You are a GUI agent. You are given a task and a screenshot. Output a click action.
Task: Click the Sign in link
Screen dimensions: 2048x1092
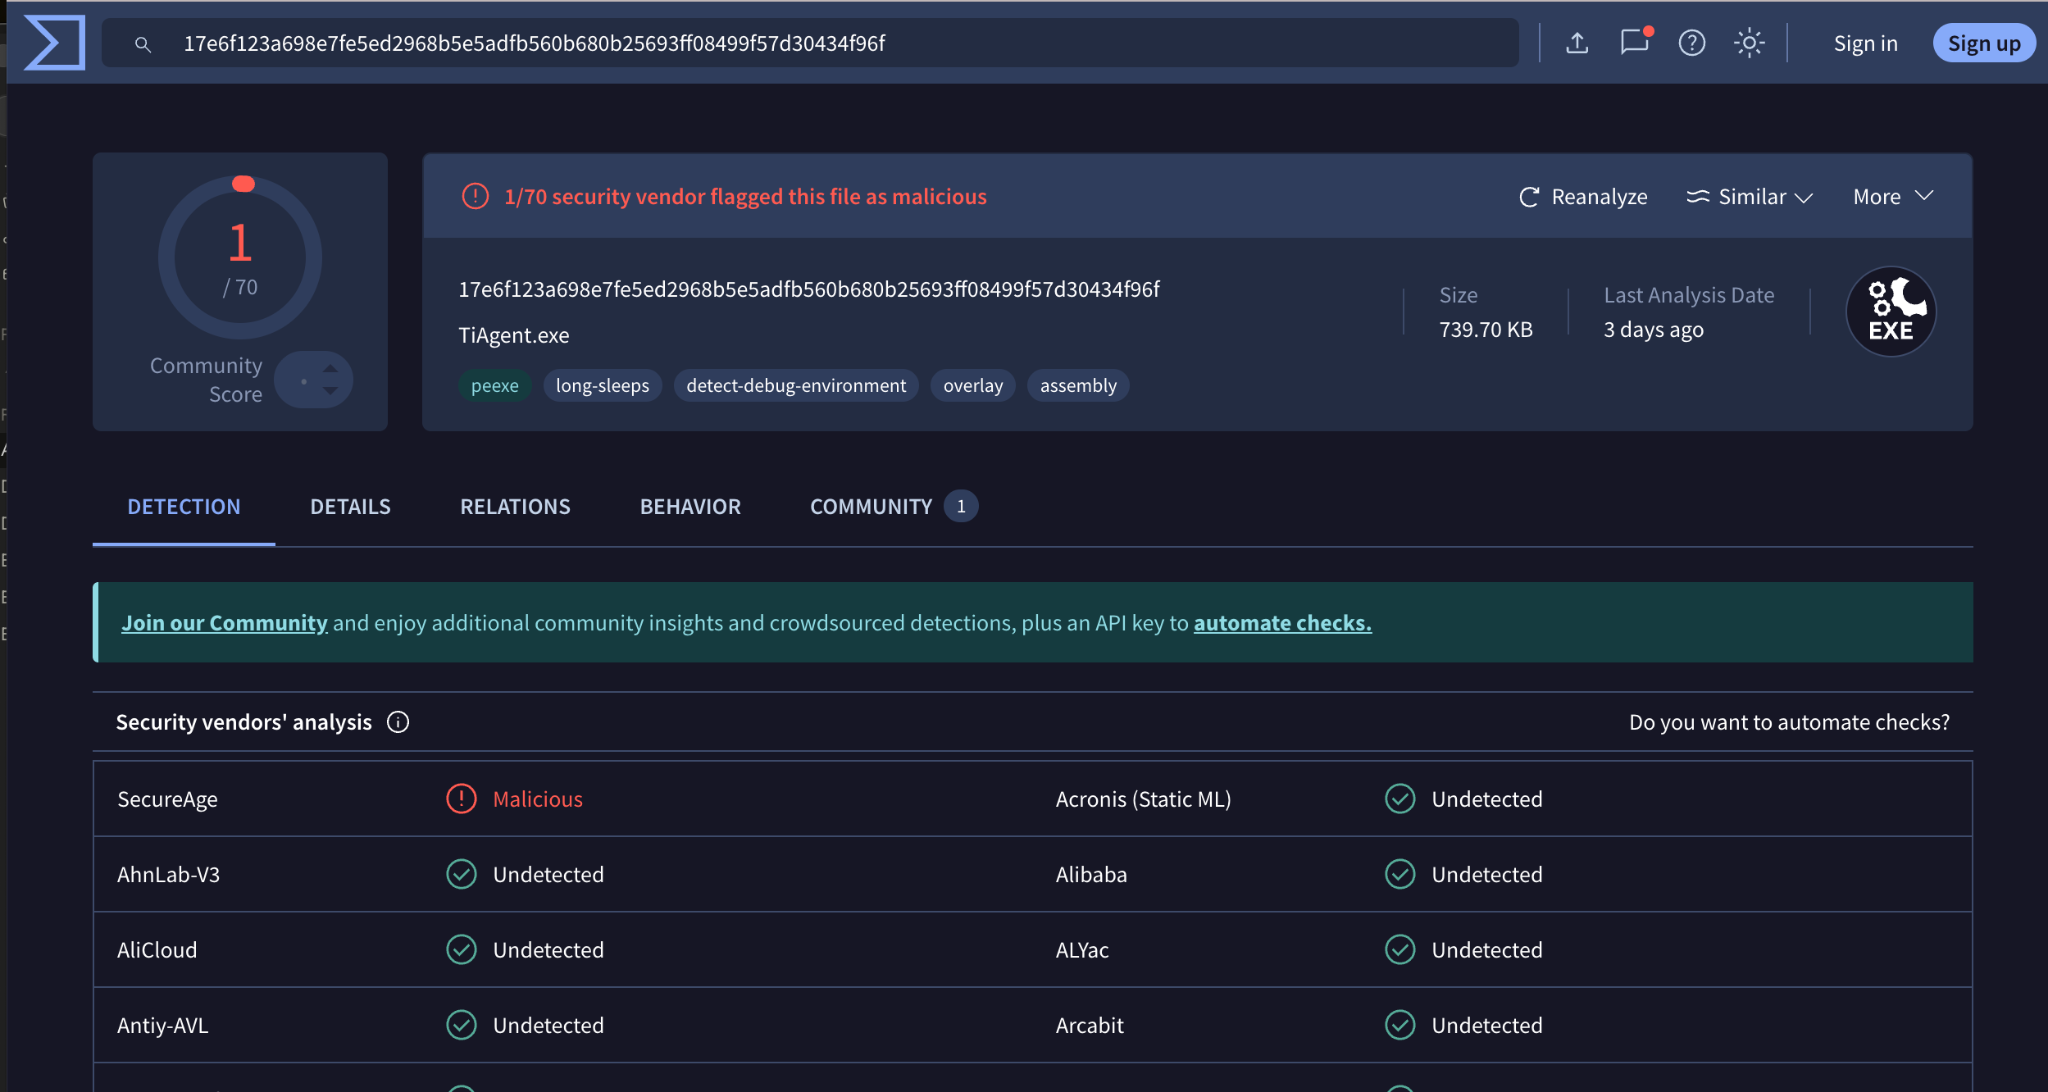point(1865,43)
